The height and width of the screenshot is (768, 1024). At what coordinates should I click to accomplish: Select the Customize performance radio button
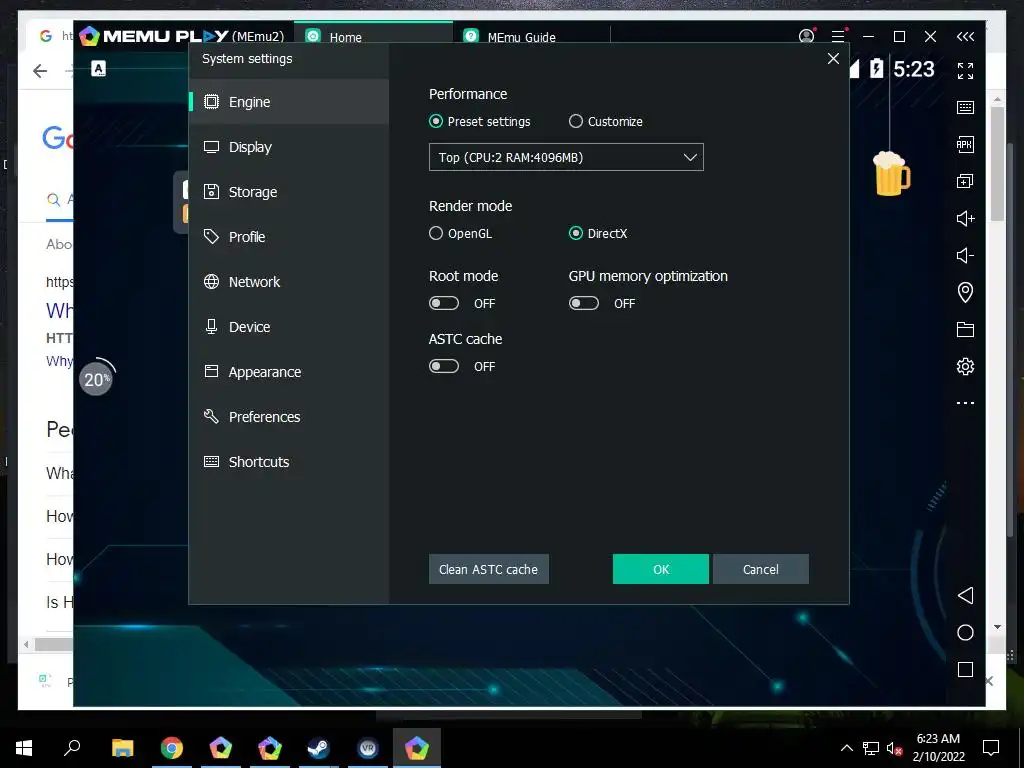(x=575, y=121)
